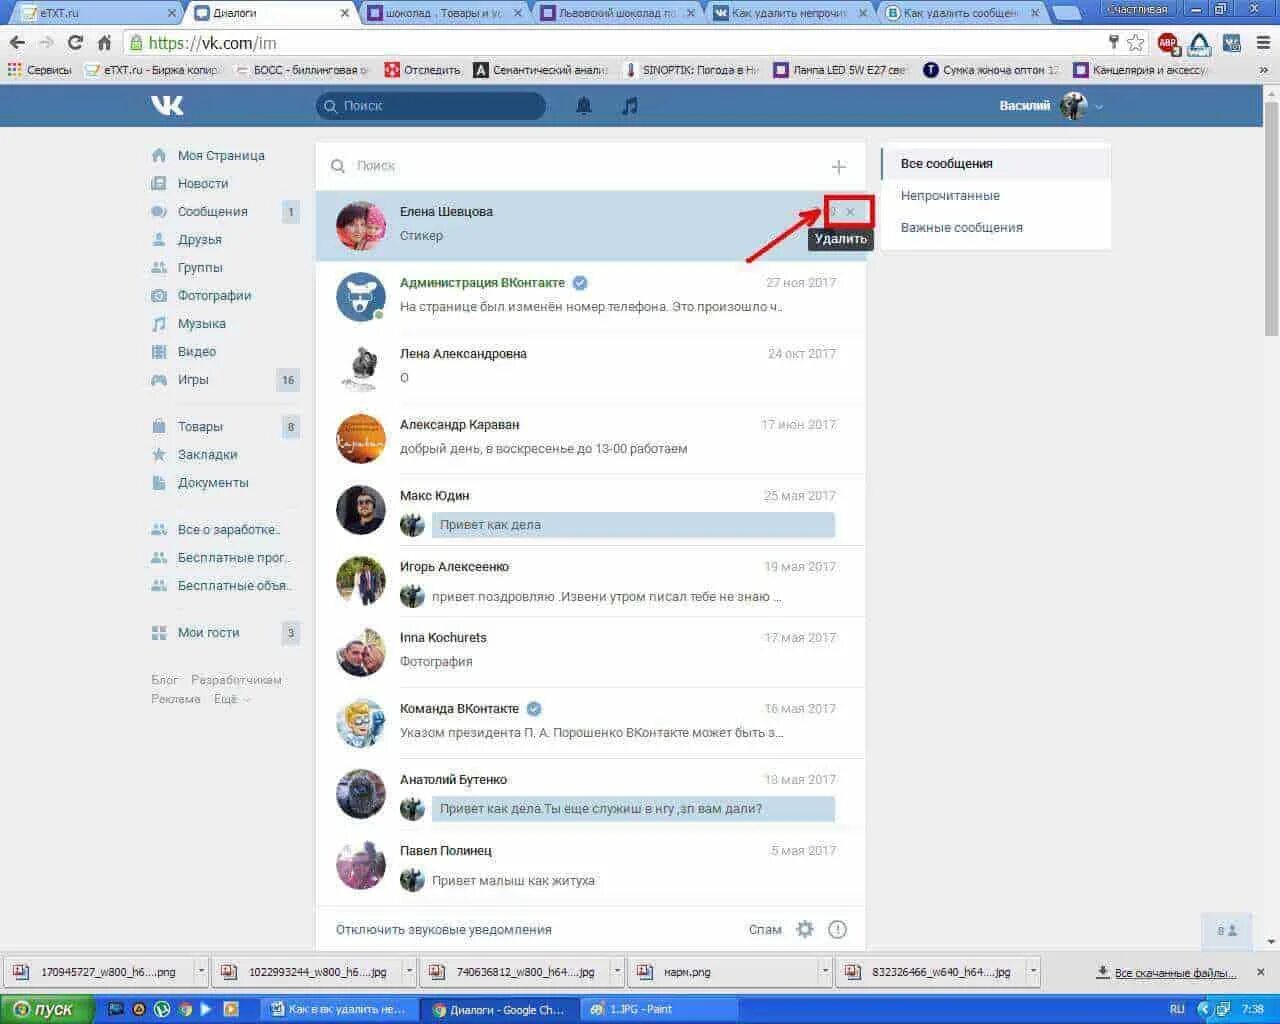This screenshot has height=1024, width=1280.
Task: Open Закладки in sidebar
Action: click(x=208, y=454)
